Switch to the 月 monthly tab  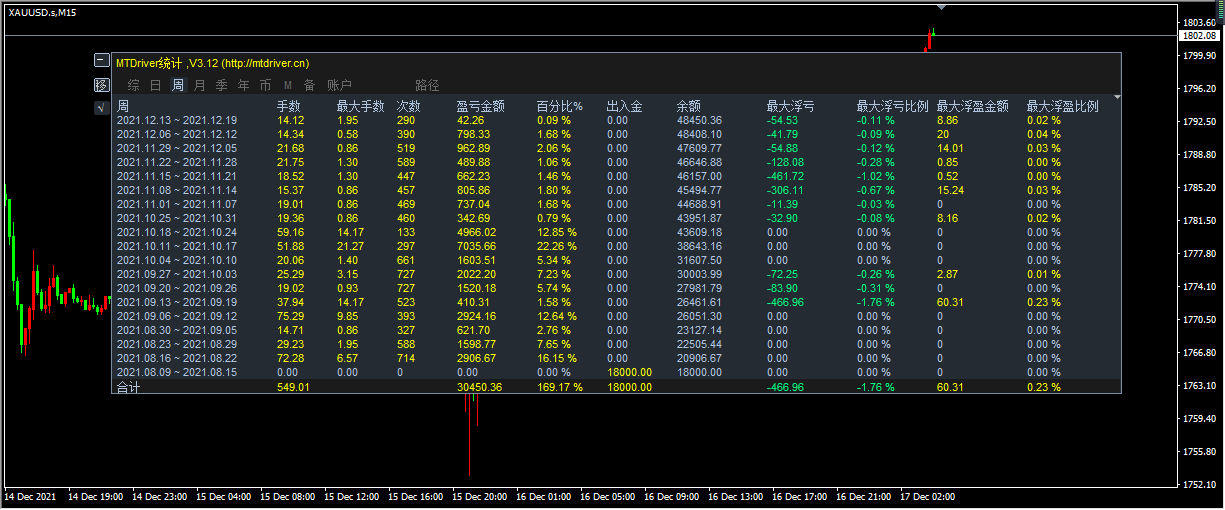click(x=200, y=85)
